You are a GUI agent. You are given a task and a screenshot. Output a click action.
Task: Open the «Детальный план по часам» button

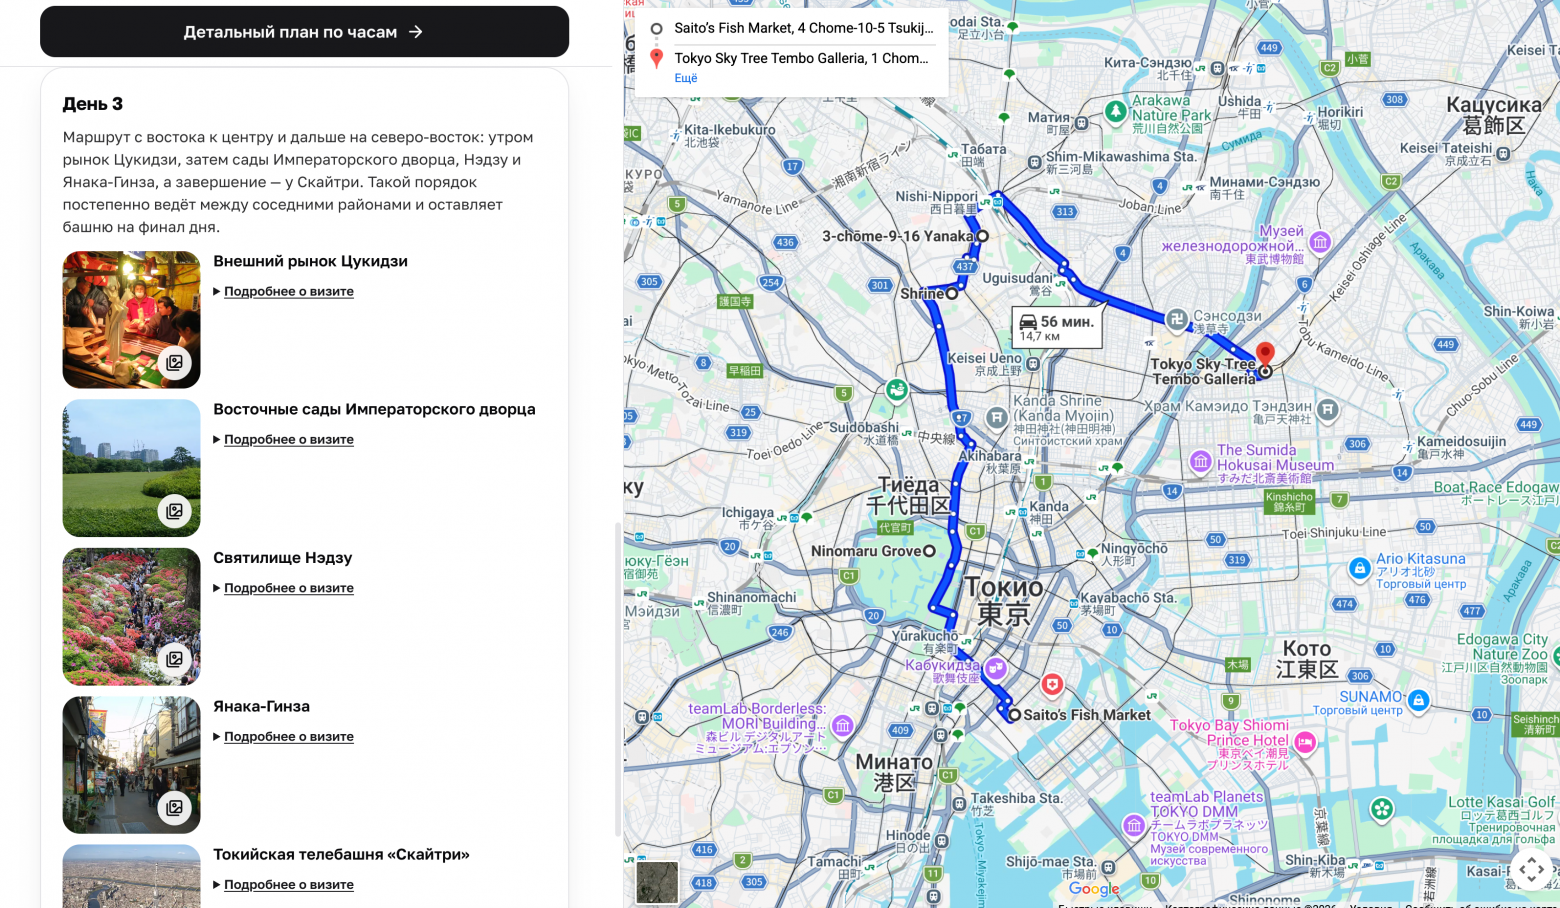click(x=304, y=32)
